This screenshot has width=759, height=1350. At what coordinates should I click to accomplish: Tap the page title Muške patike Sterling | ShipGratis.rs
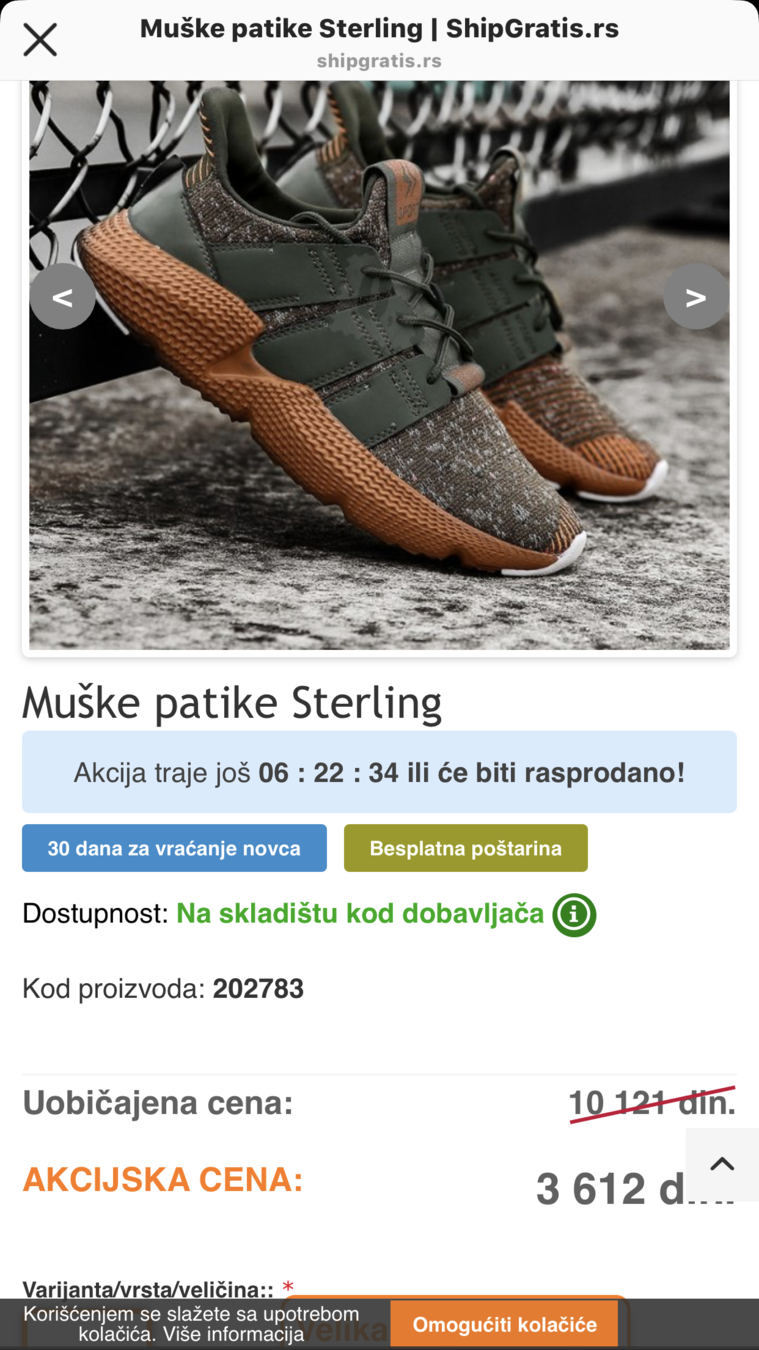point(379,29)
